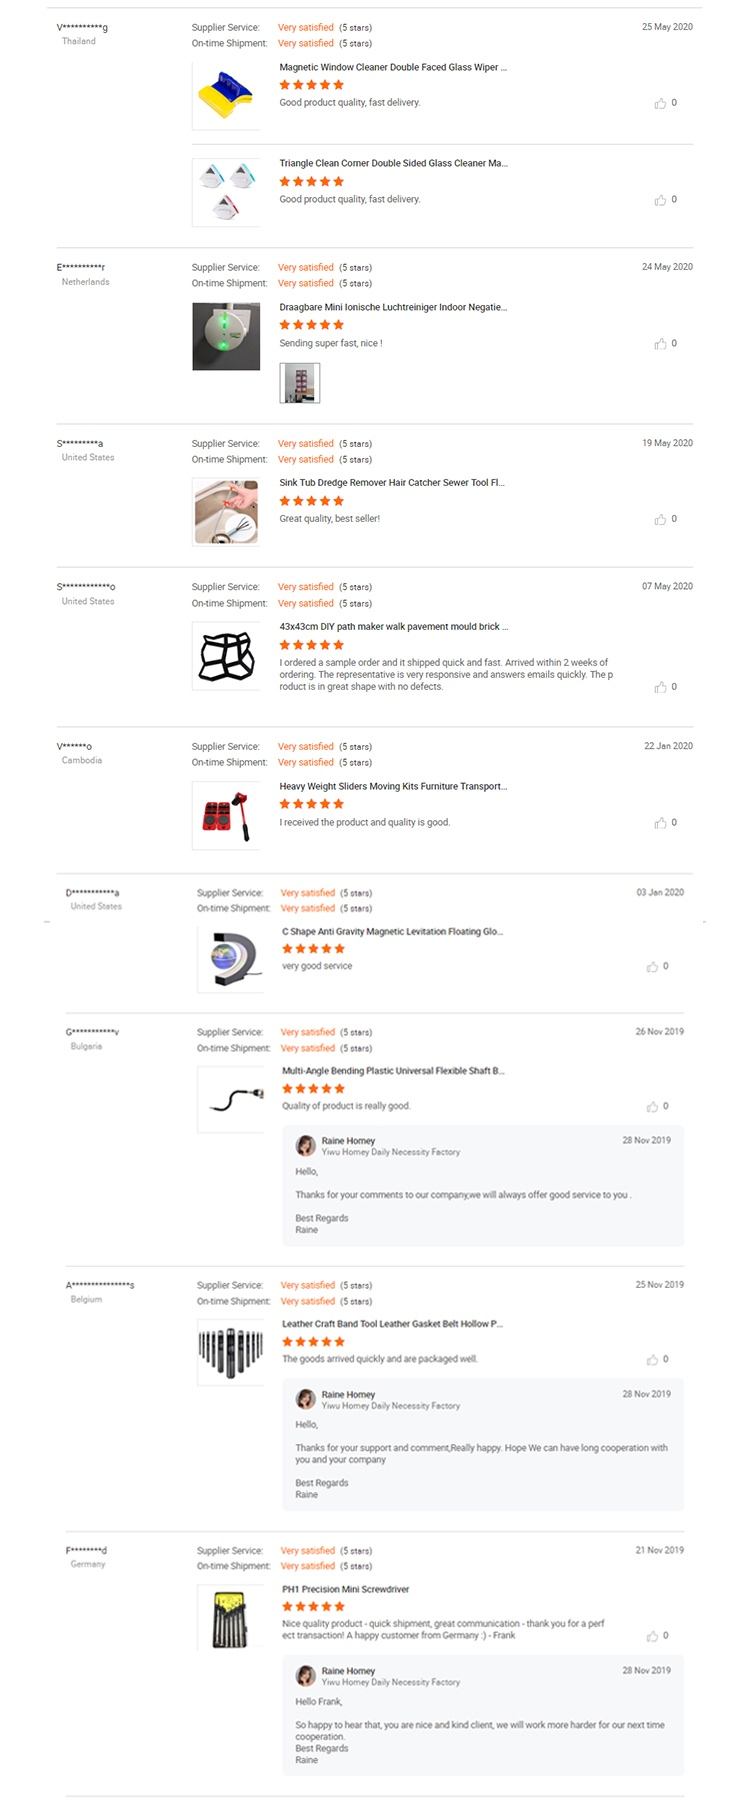Click the floating globe product thumbnail
750x1800 pixels.
point(230,959)
